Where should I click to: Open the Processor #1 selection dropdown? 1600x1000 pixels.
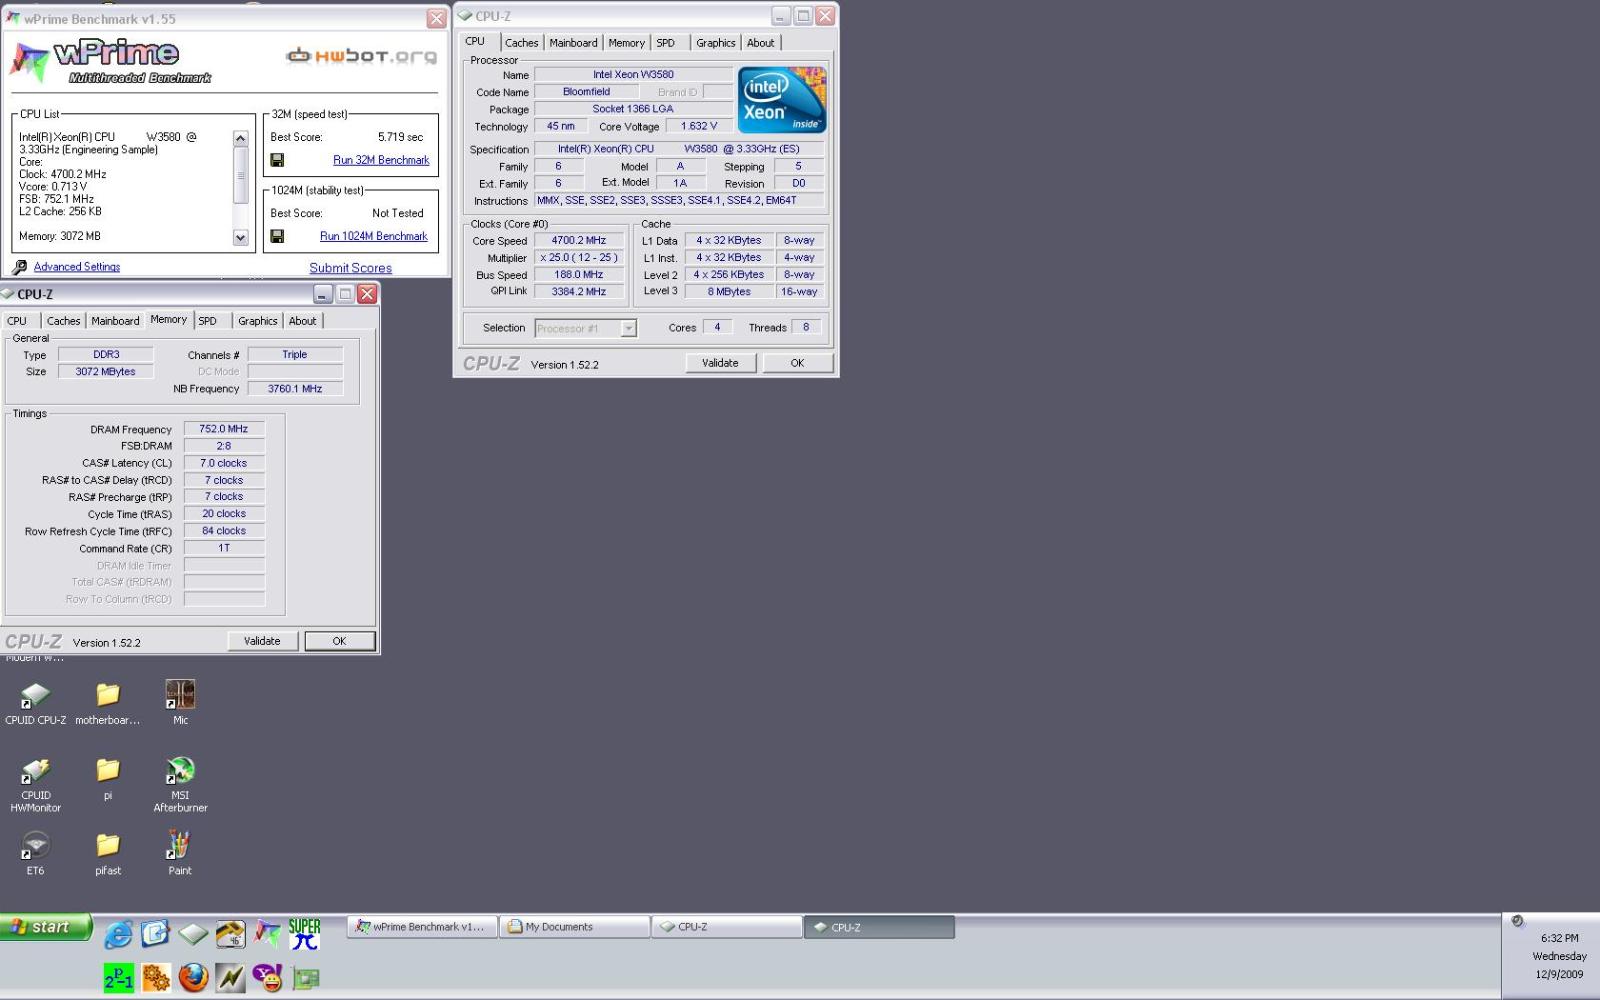pyautogui.click(x=586, y=328)
